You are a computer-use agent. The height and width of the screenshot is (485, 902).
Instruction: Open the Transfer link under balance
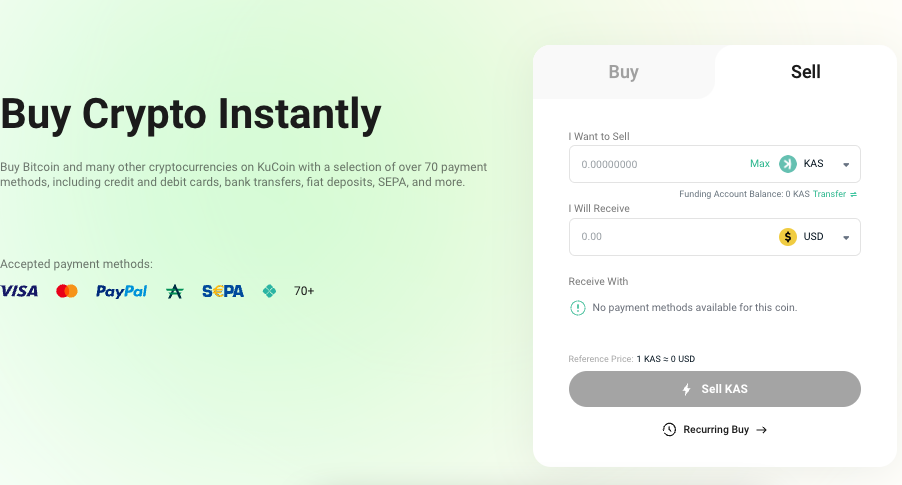tap(834, 194)
